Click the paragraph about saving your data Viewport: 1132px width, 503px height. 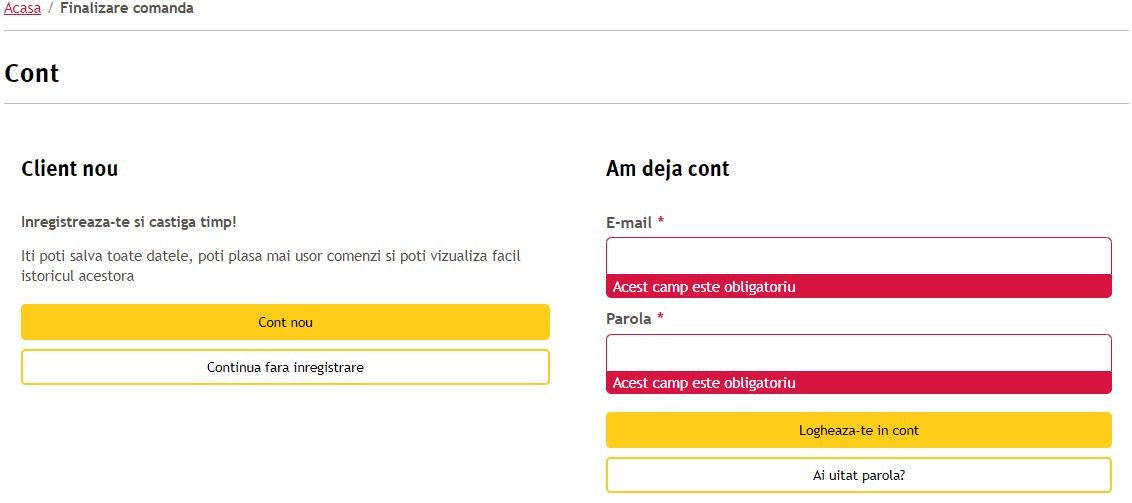[x=271, y=266]
